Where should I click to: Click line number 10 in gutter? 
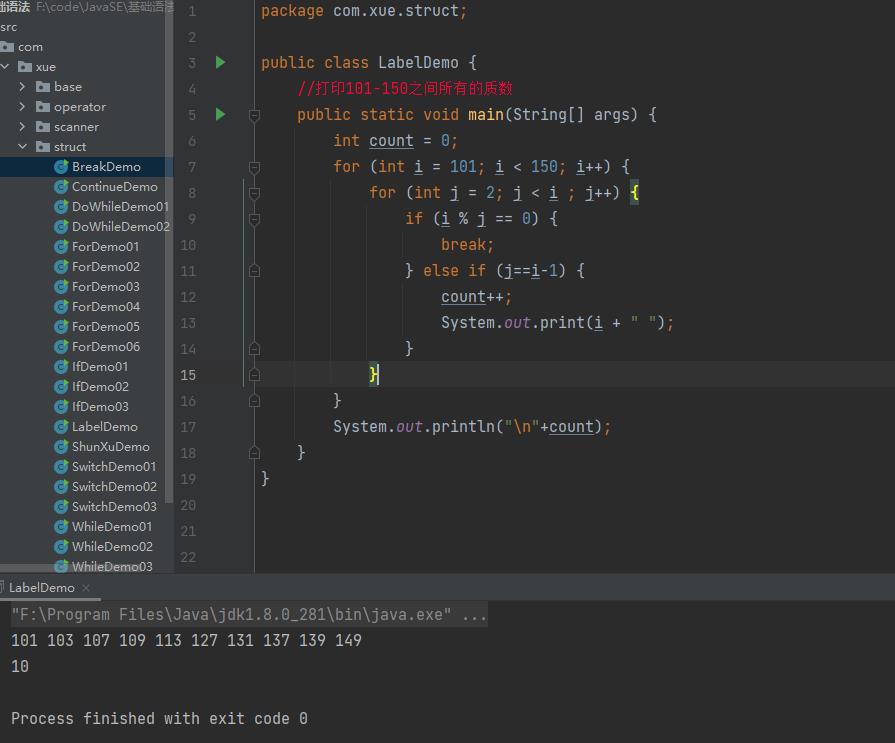(188, 245)
